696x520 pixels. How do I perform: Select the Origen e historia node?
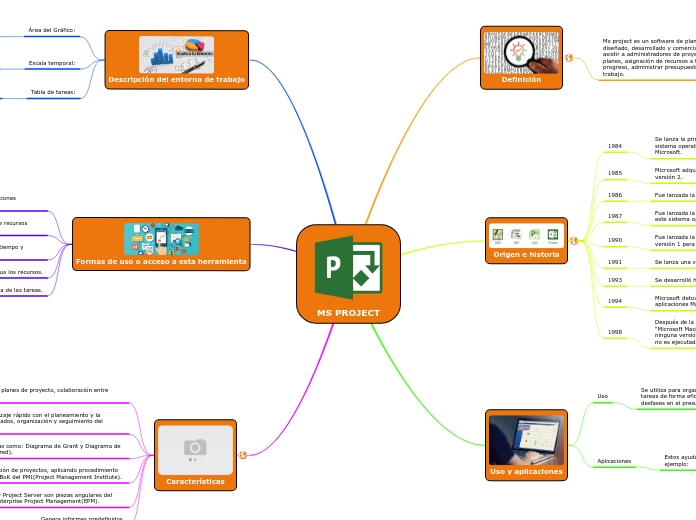pyautogui.click(x=526, y=241)
